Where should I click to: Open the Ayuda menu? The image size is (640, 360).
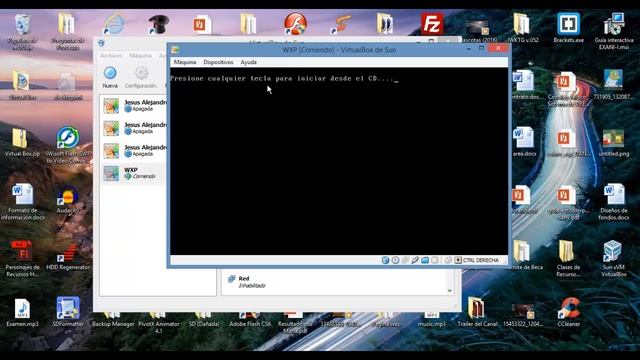(249, 62)
